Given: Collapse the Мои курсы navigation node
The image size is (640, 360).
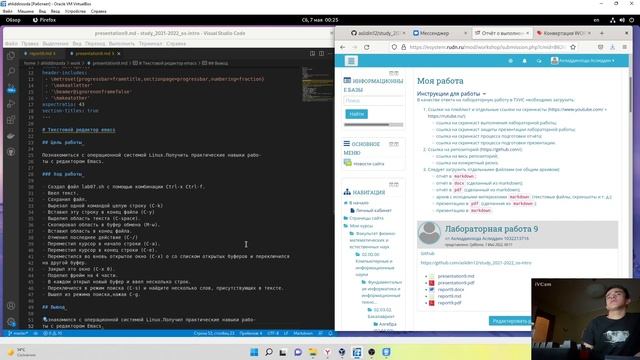Looking at the screenshot, I should pos(346,226).
